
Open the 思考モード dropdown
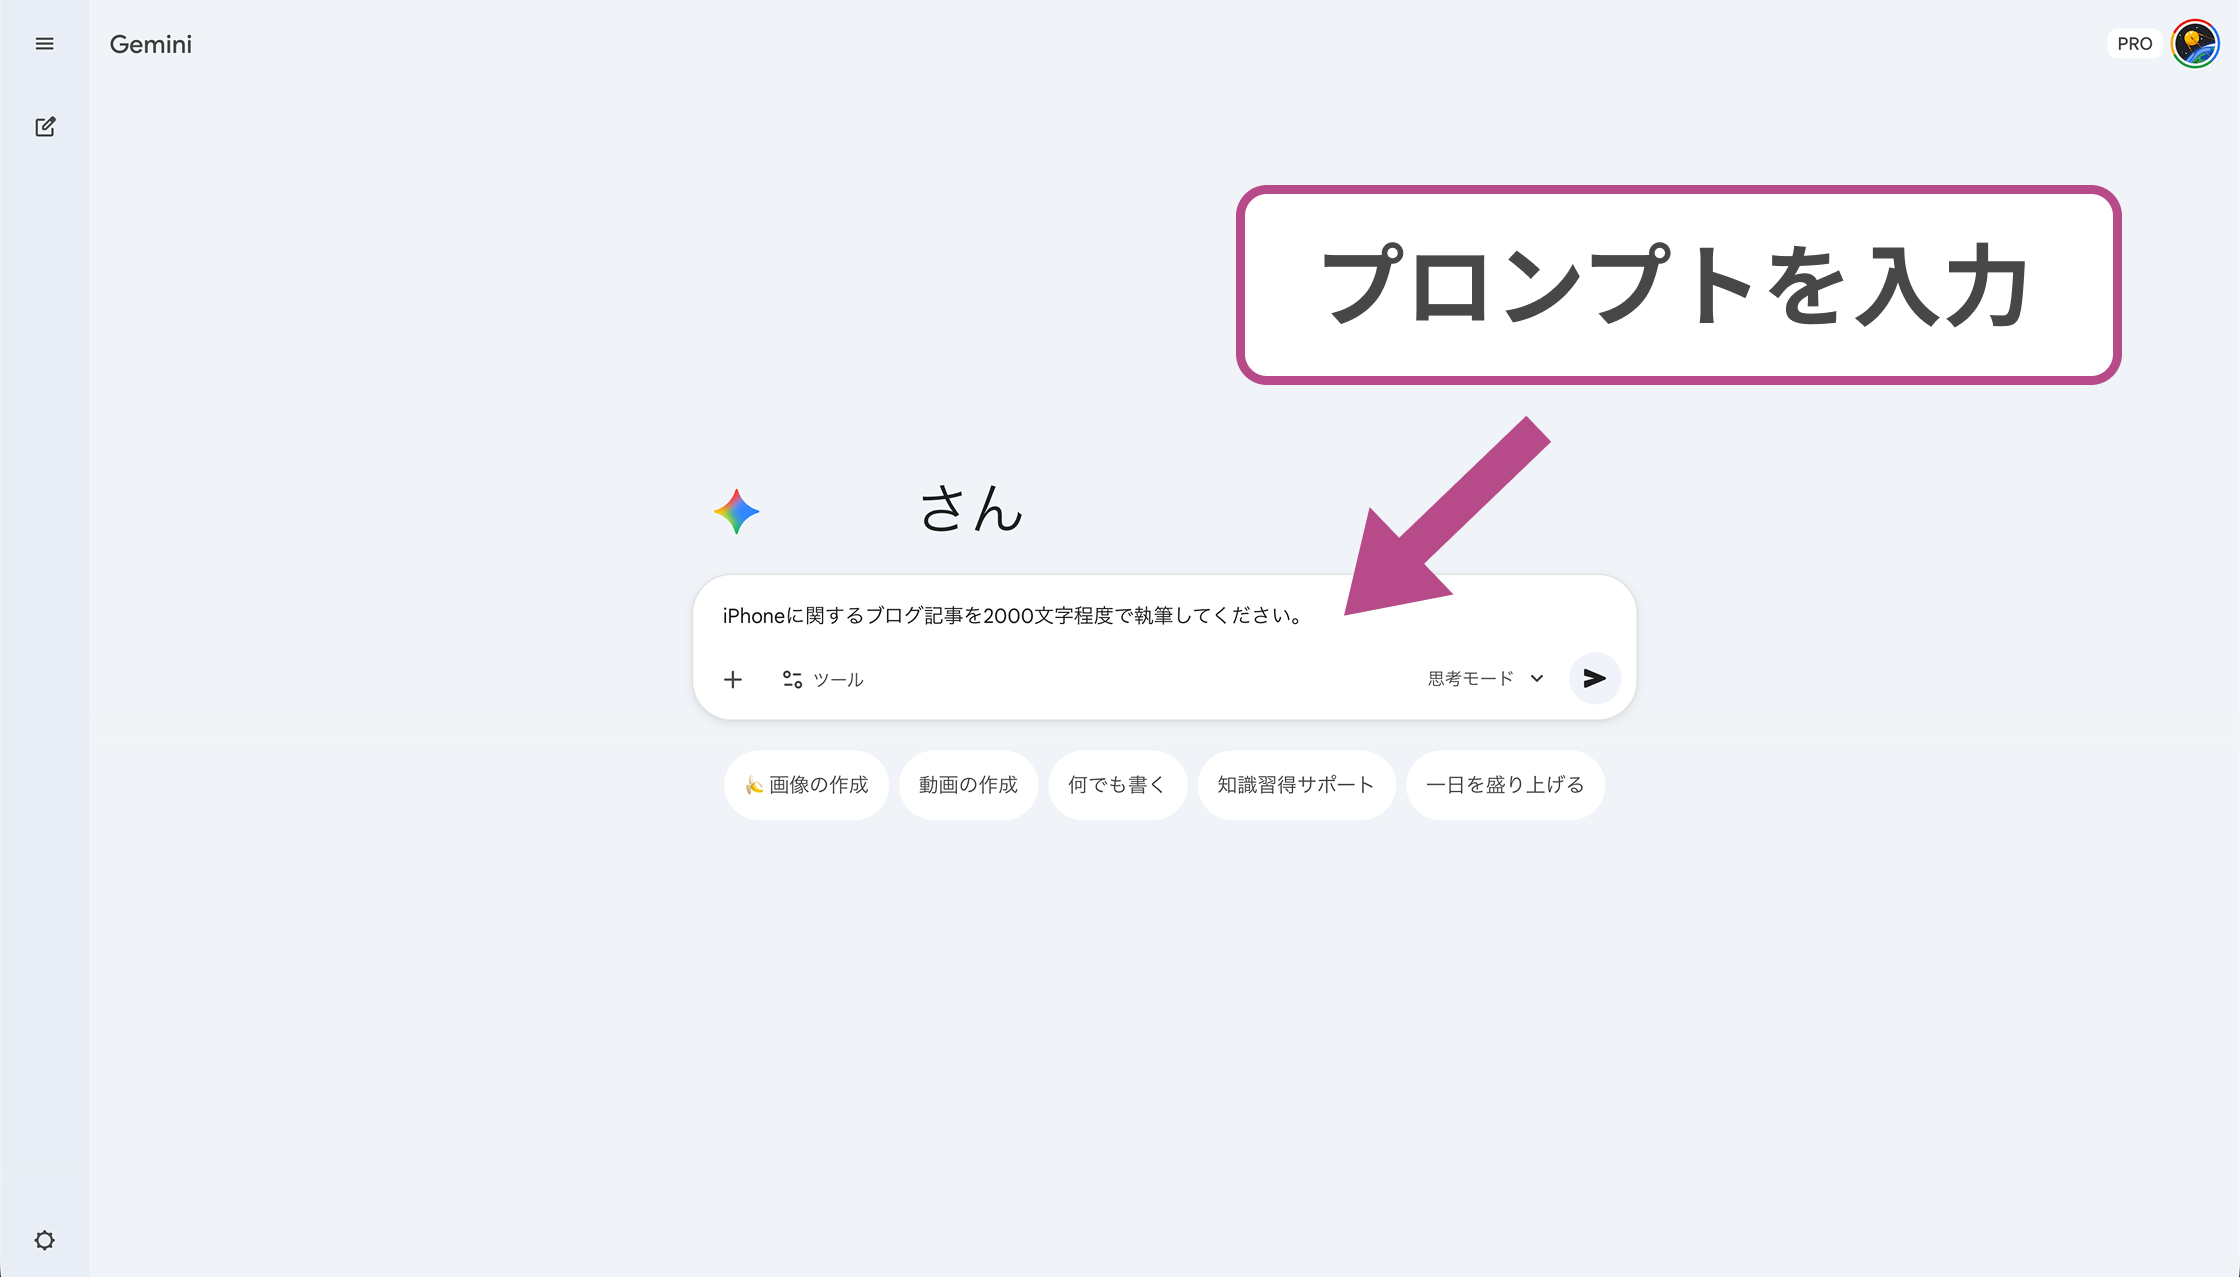pyautogui.click(x=1470, y=678)
